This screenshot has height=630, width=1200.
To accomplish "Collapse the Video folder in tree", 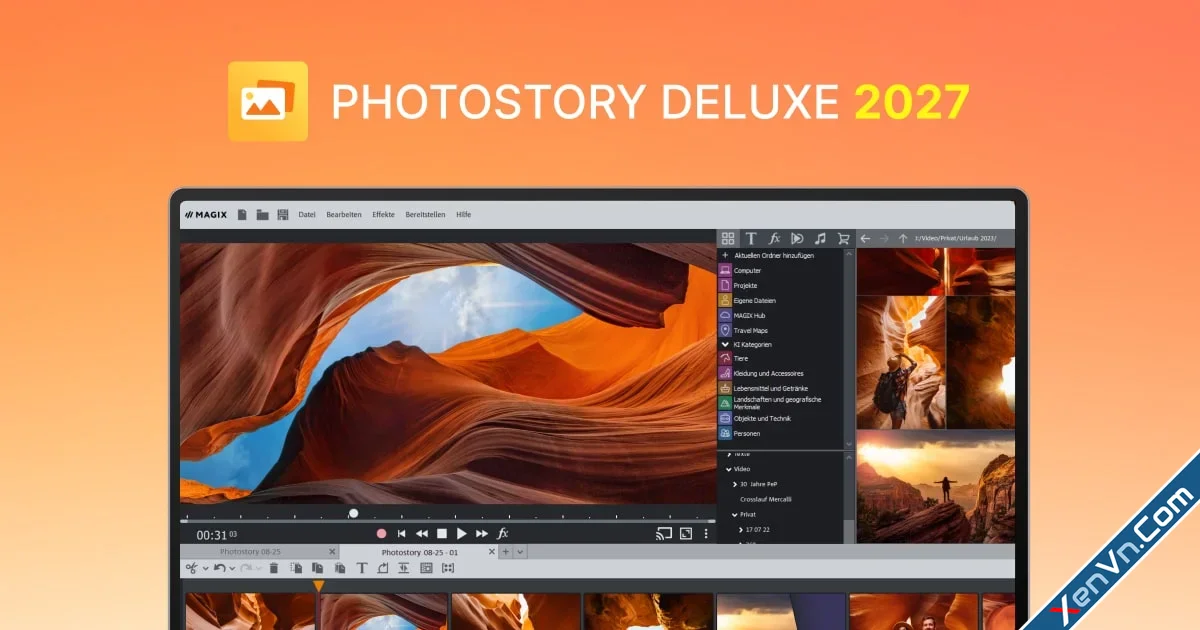I will pos(729,468).
